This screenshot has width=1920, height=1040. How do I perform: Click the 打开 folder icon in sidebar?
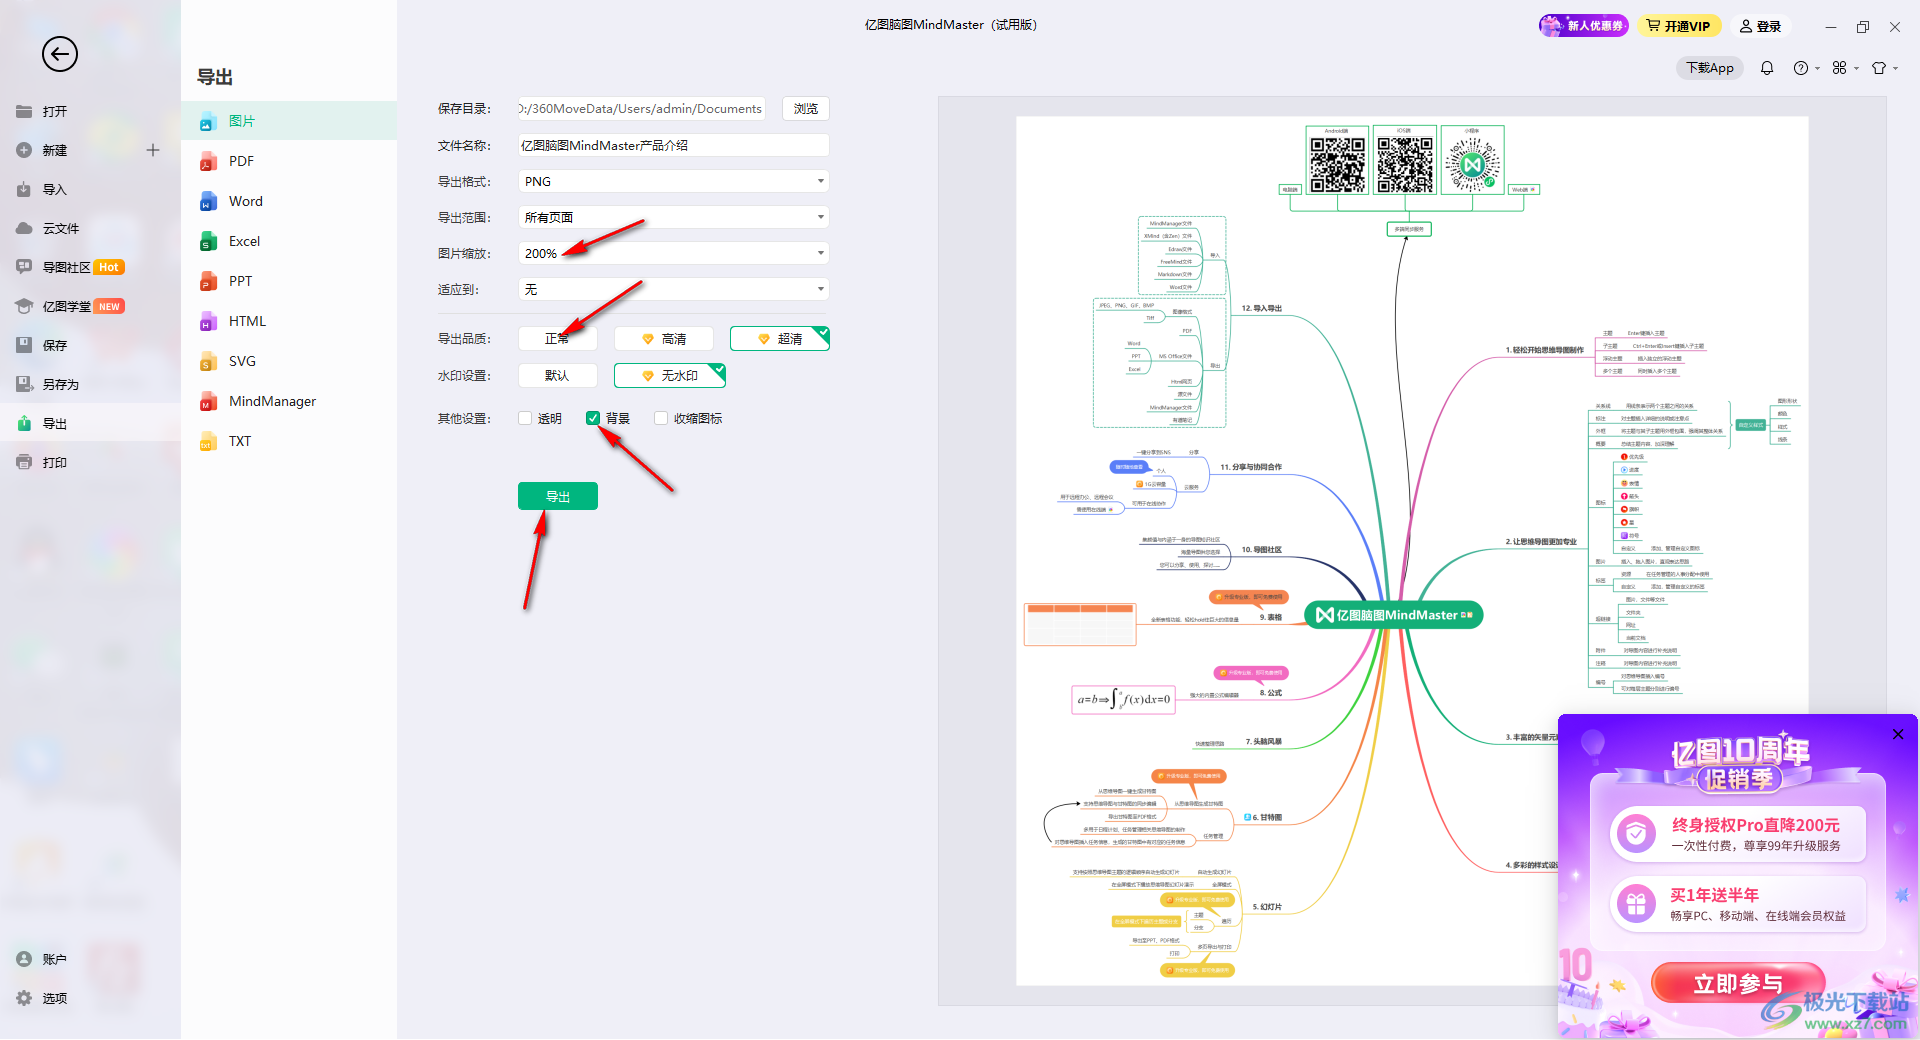(x=24, y=111)
